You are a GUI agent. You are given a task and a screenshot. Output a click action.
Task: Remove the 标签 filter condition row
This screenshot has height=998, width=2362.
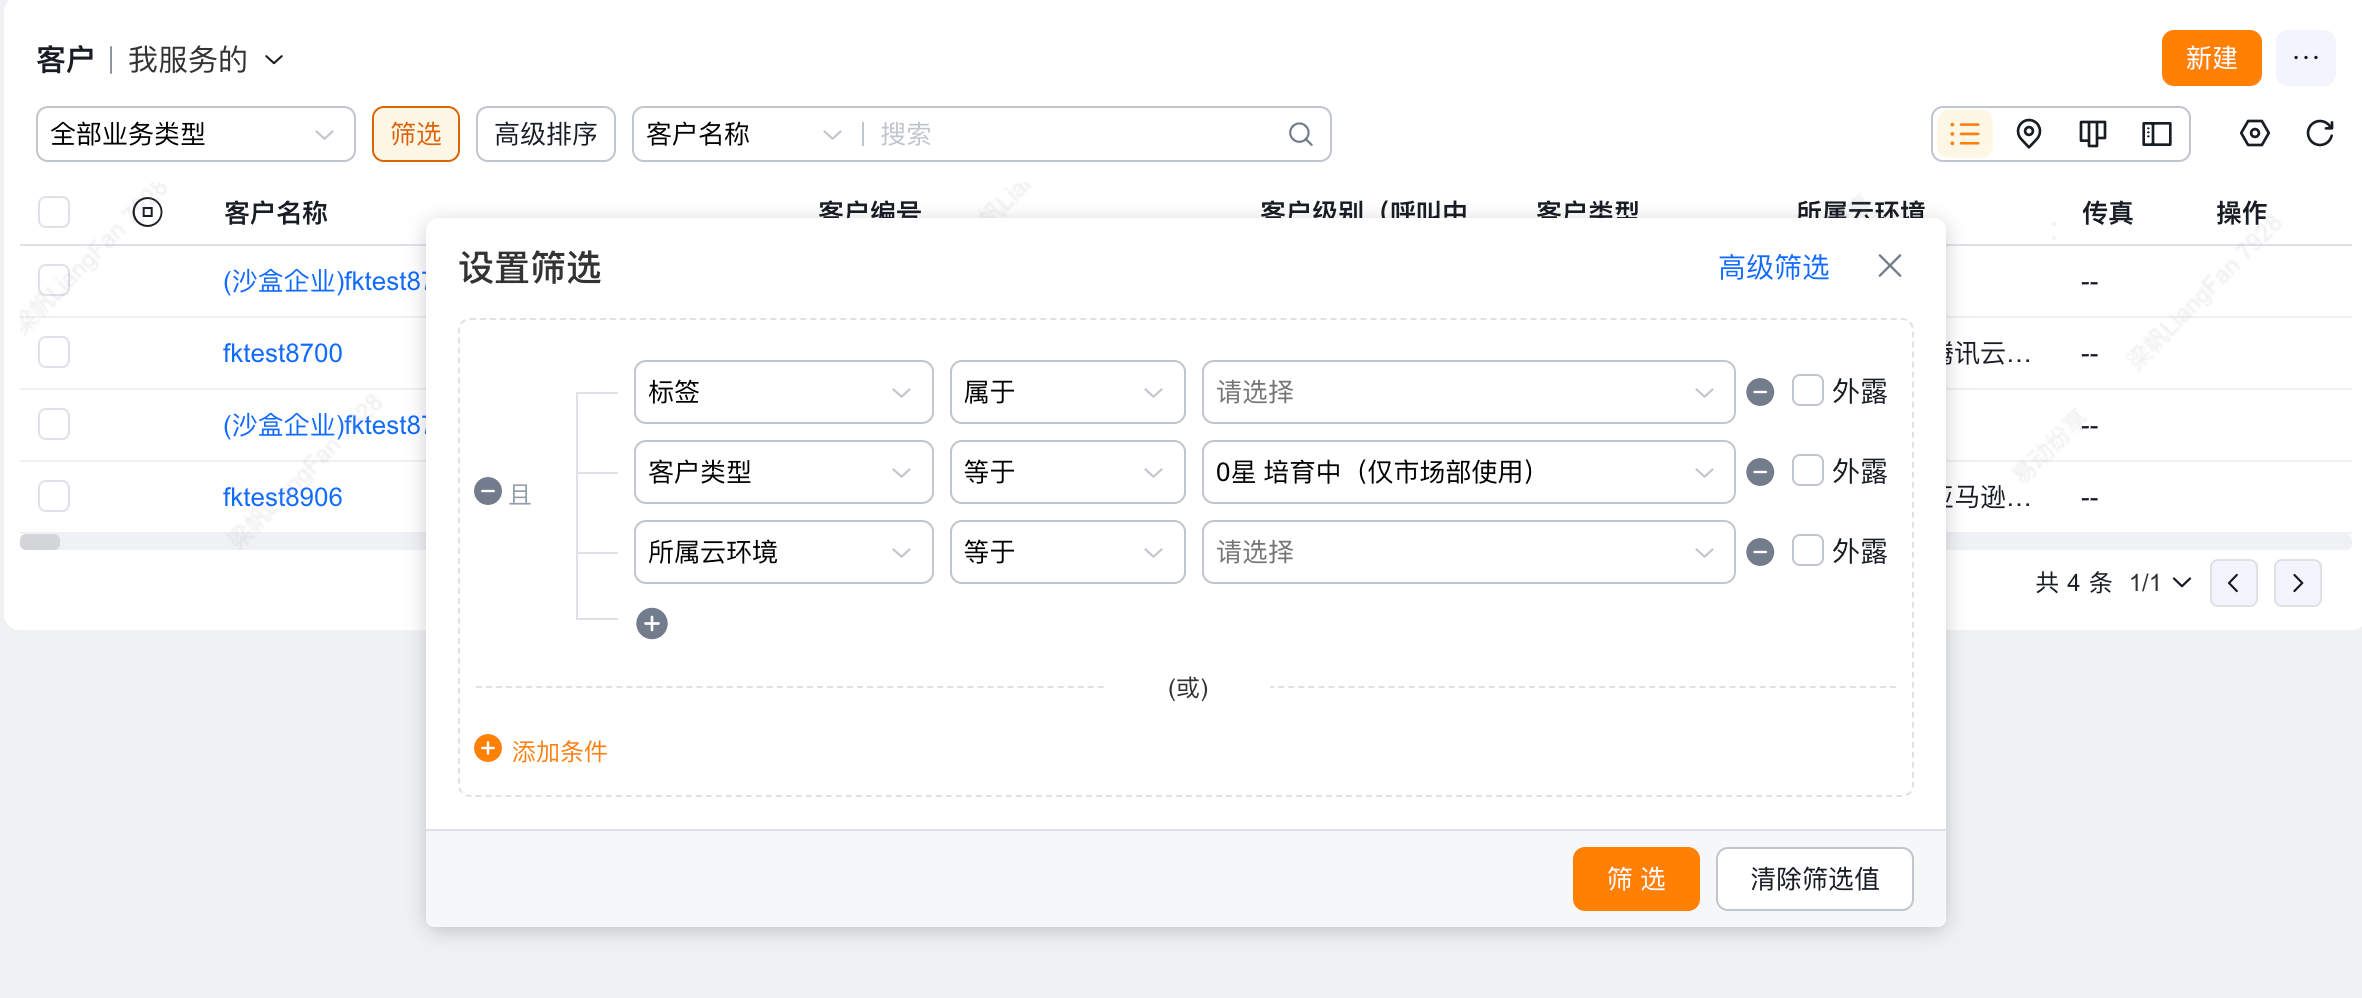(x=1760, y=392)
